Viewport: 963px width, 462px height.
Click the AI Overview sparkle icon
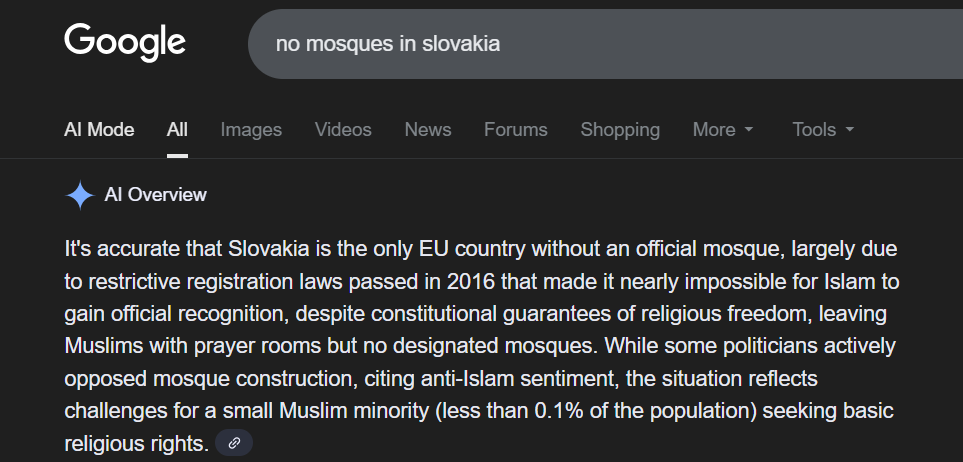coord(79,195)
